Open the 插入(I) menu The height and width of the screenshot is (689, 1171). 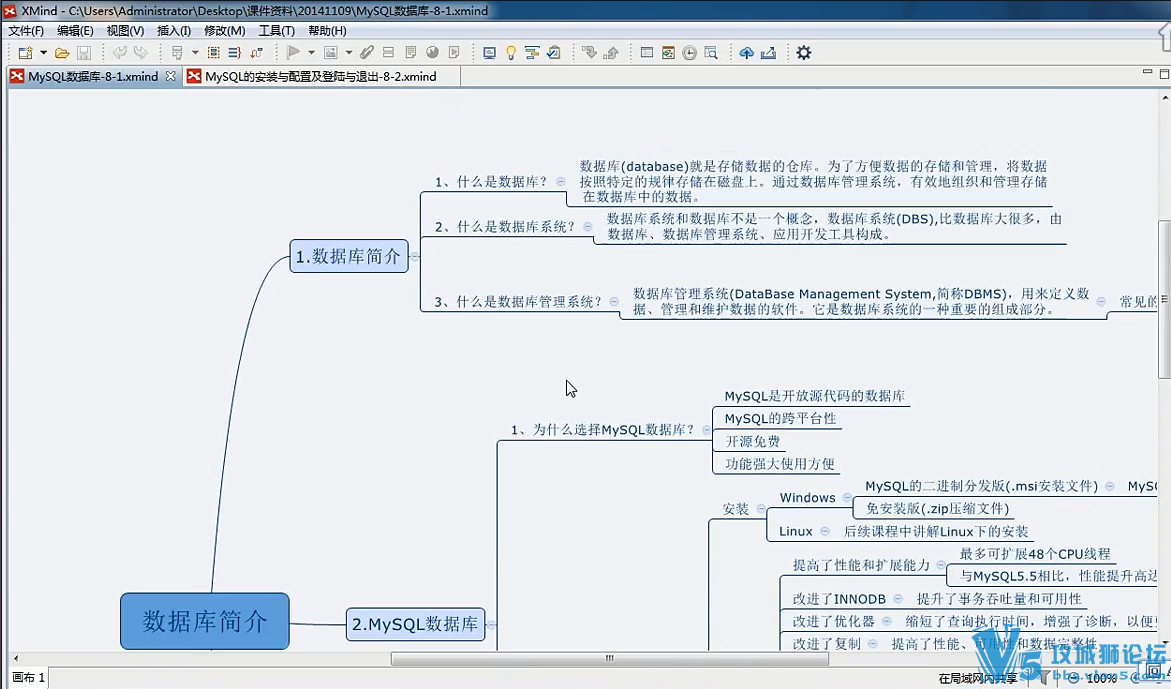pos(173,31)
